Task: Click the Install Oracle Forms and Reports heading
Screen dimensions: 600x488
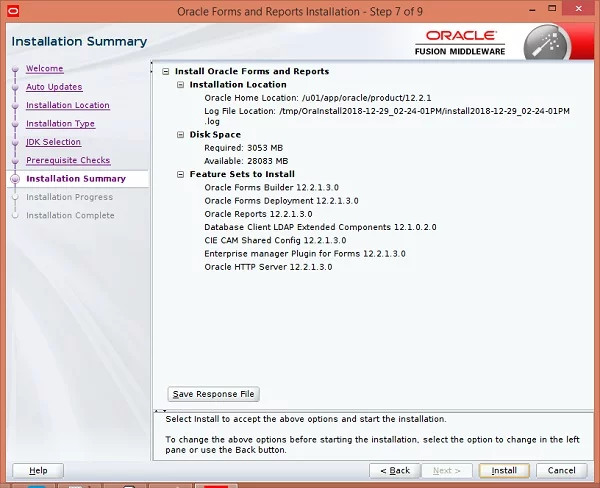Action: 252,72
